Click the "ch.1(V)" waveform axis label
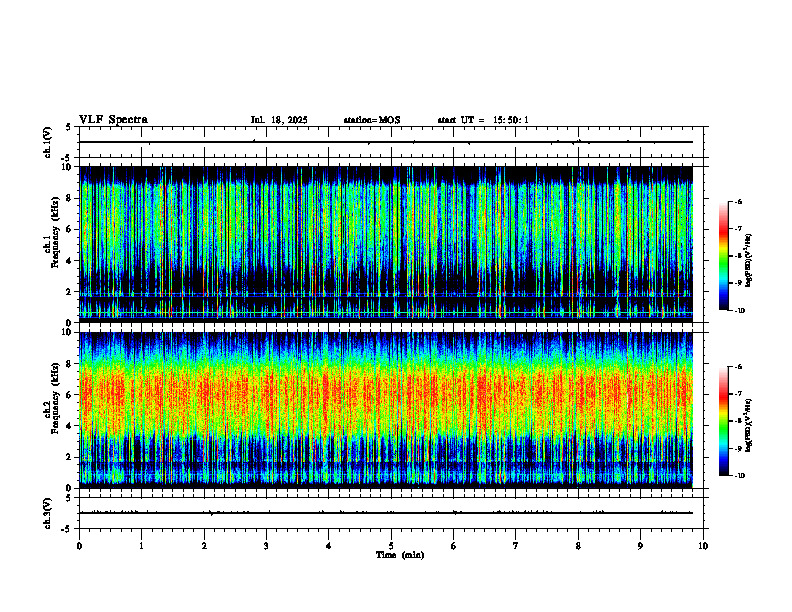Image resolution: width=792 pixels, height=612 pixels. click(x=48, y=142)
